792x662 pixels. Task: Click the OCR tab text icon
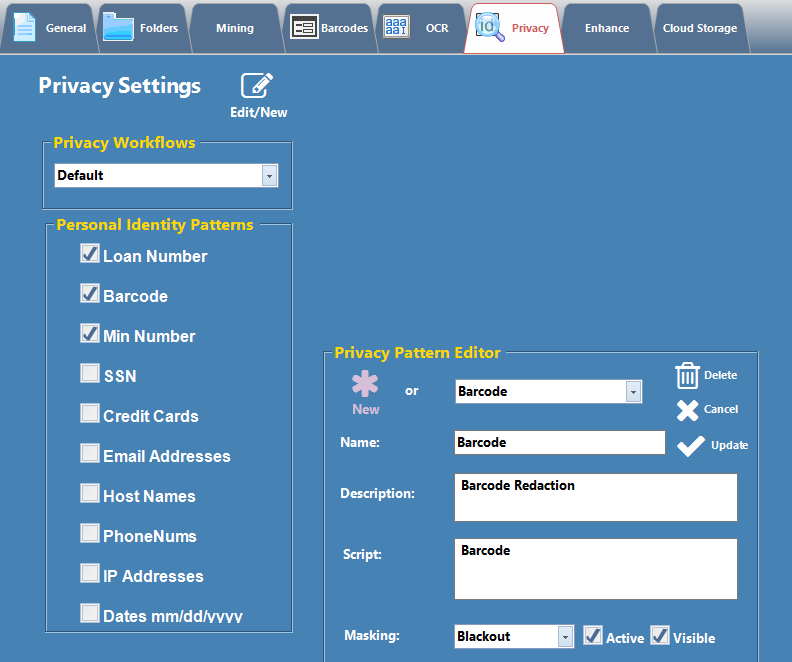(x=397, y=27)
